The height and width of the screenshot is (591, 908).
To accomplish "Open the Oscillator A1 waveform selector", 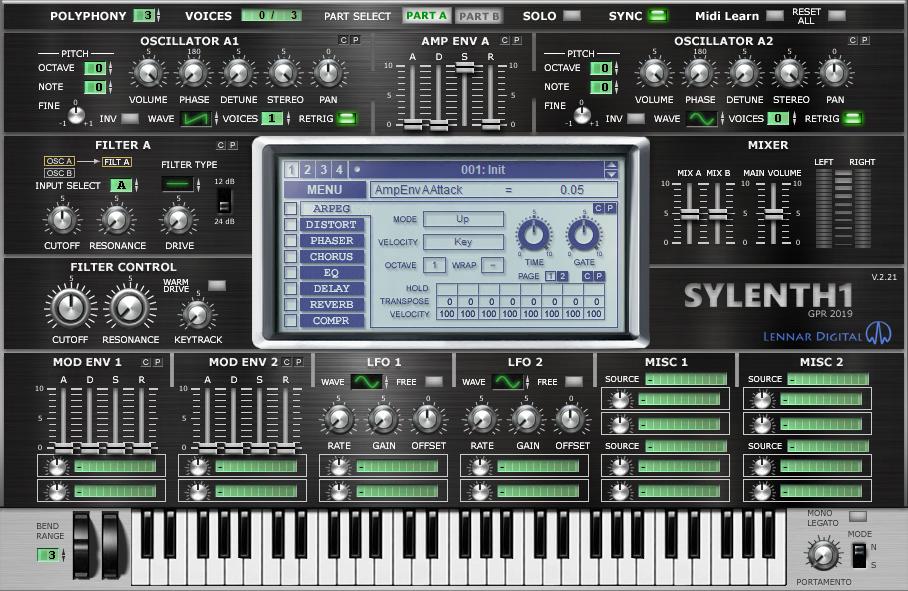I will tap(196, 119).
